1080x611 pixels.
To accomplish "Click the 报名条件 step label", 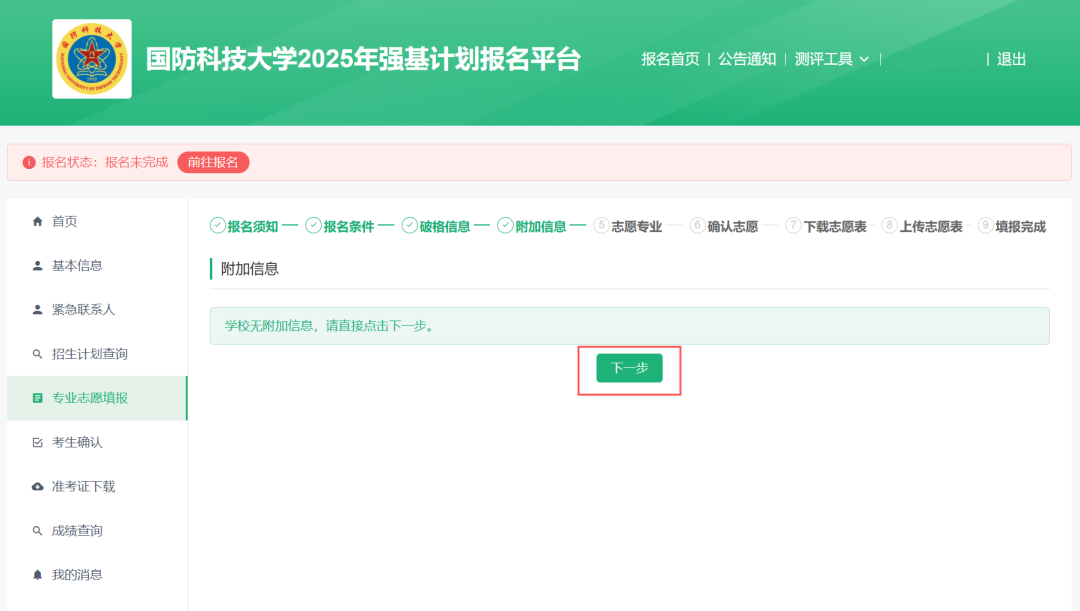I will point(349,227).
